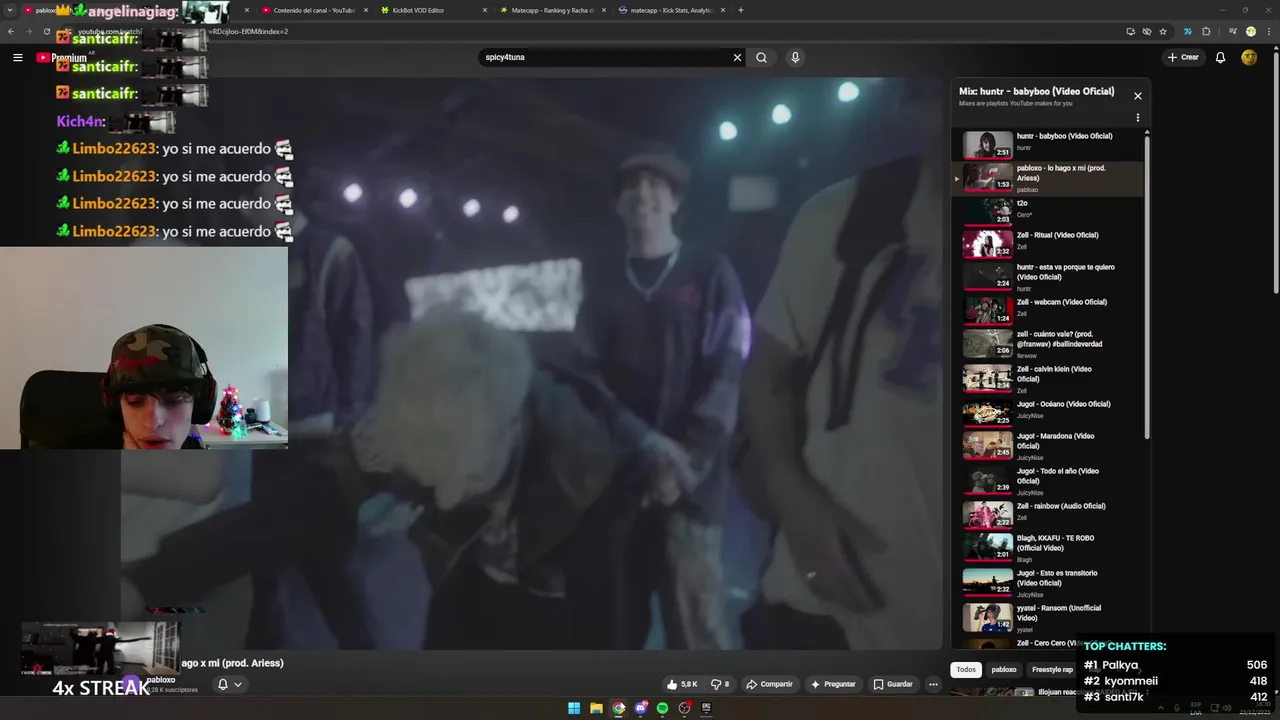Open the Chrome three-dot menu
Image resolution: width=1280 pixels, height=720 pixels.
pyautogui.click(x=1269, y=31)
